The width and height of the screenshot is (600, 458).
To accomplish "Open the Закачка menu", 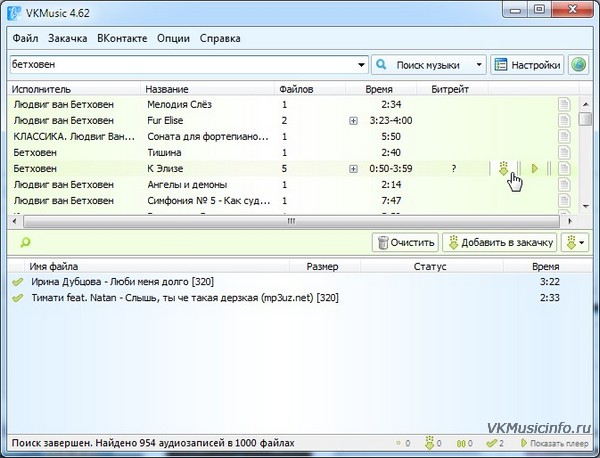I will pyautogui.click(x=67, y=38).
